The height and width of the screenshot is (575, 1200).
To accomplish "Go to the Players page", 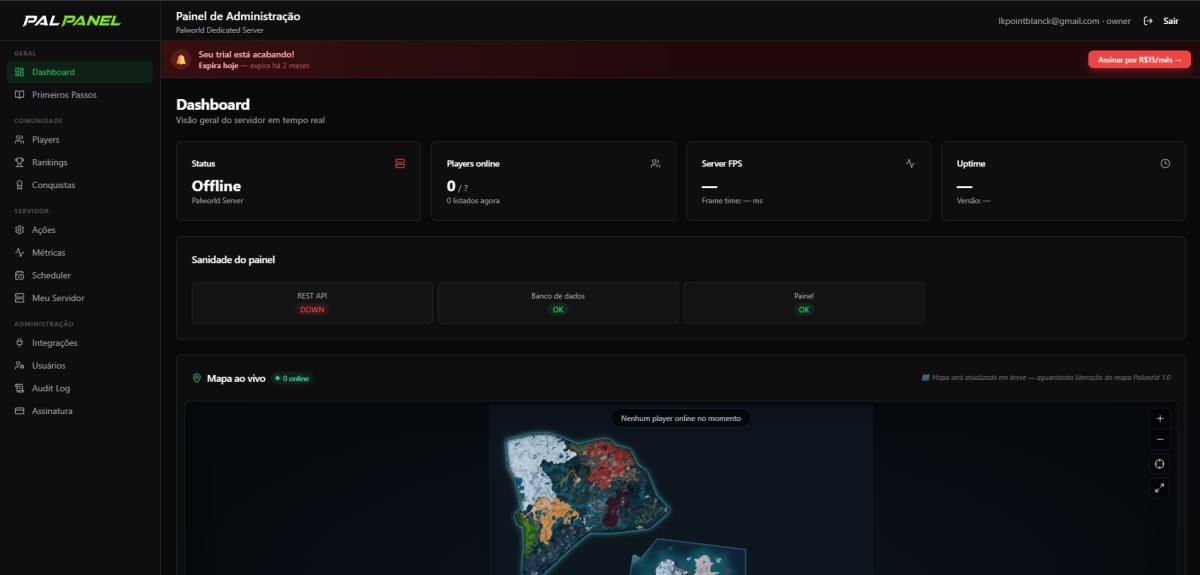I will pyautogui.click(x=80, y=140).
